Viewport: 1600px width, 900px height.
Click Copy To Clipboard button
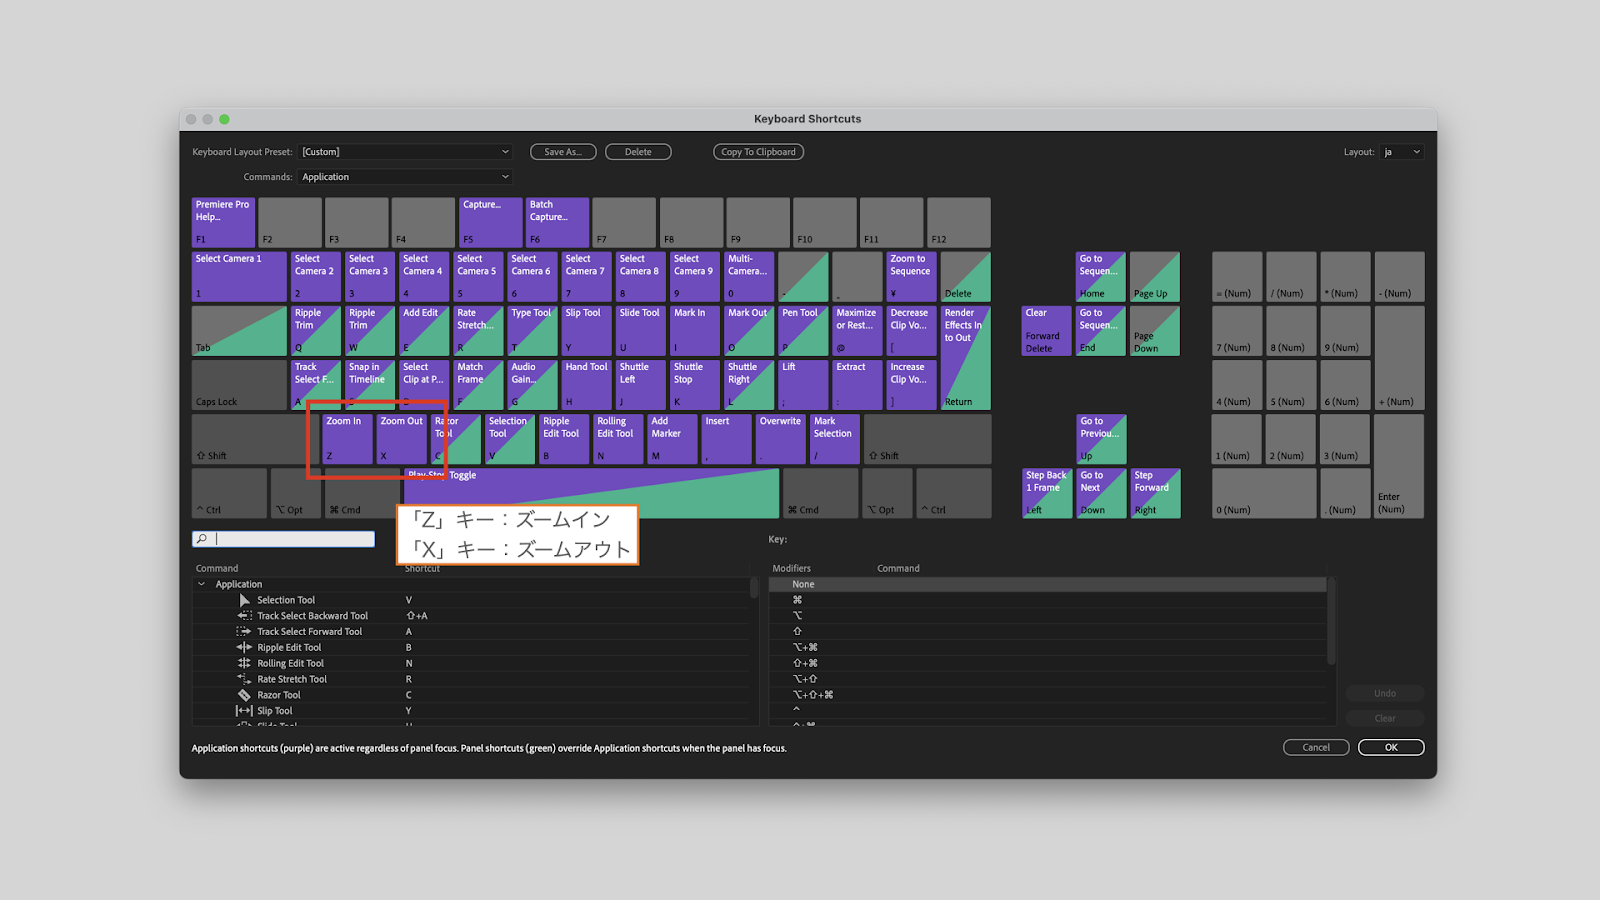tap(758, 152)
